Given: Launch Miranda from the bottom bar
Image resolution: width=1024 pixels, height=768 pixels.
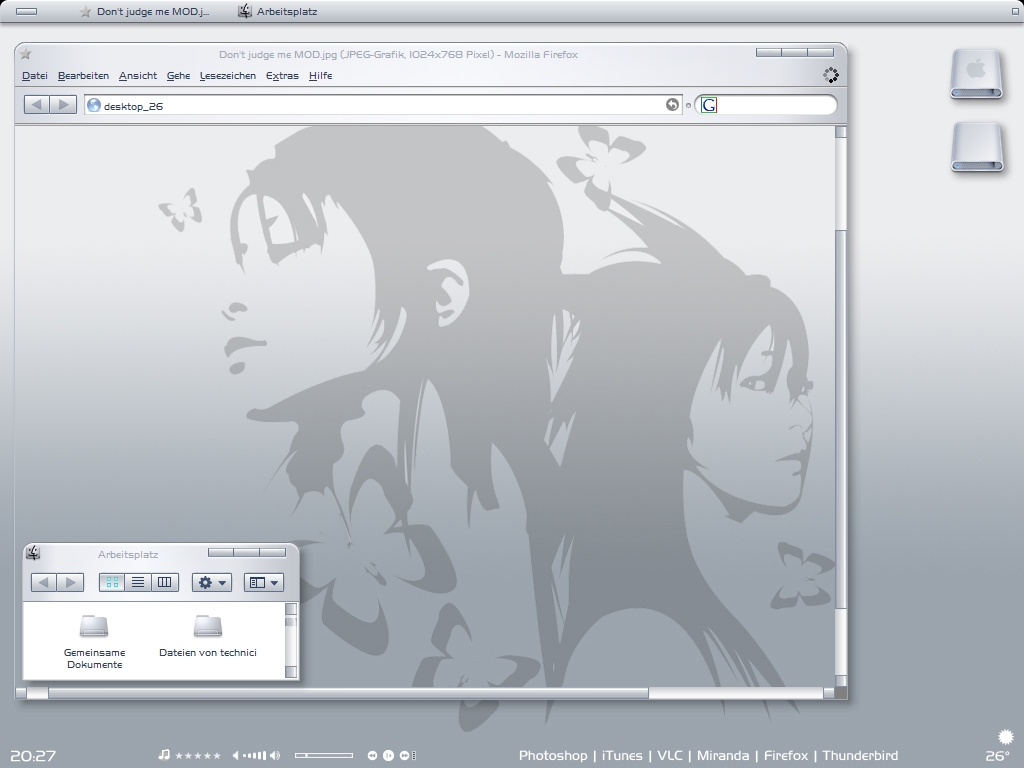Looking at the screenshot, I should tap(723, 756).
